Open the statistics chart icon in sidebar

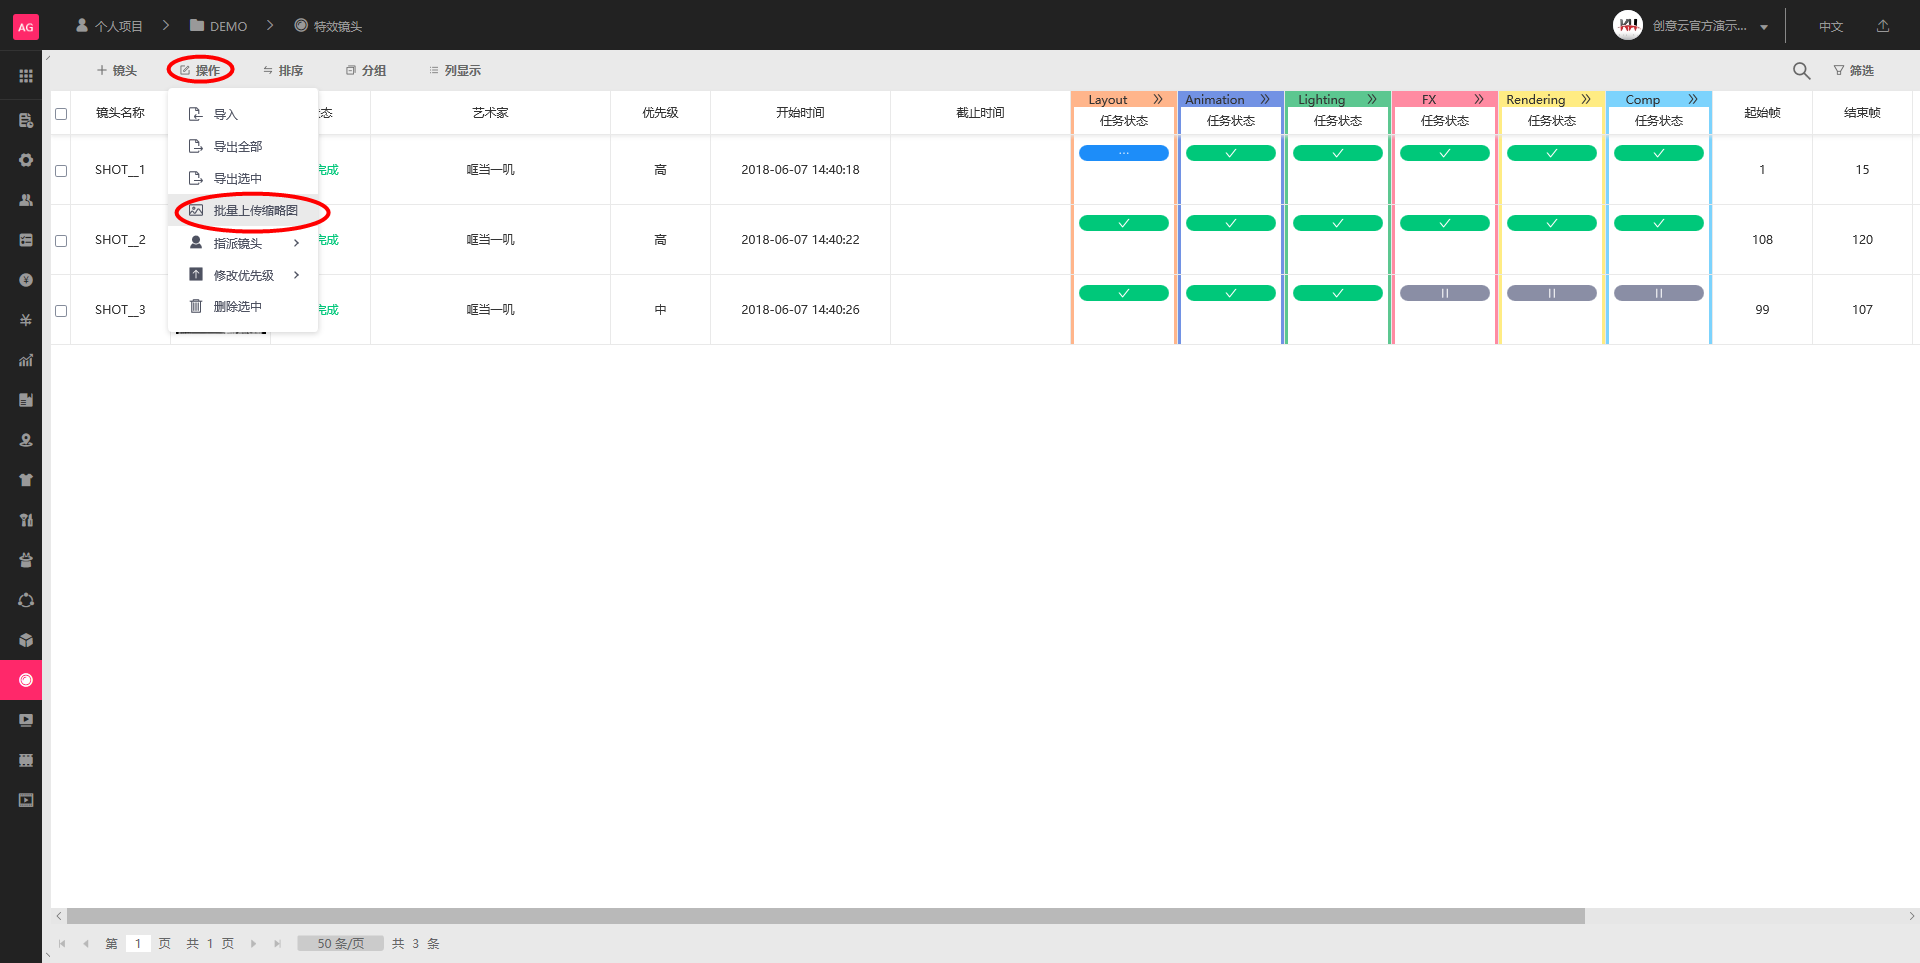(x=26, y=360)
